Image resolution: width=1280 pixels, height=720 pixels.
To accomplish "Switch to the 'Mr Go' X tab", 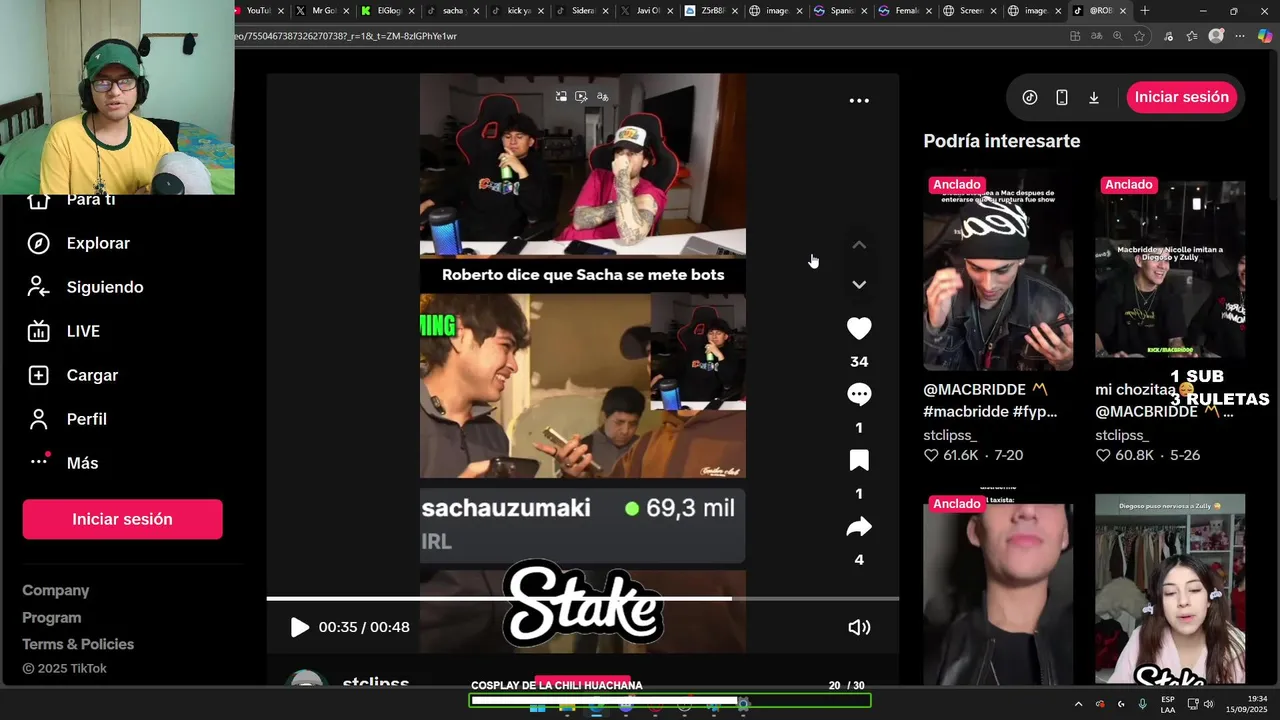I will pos(323,11).
